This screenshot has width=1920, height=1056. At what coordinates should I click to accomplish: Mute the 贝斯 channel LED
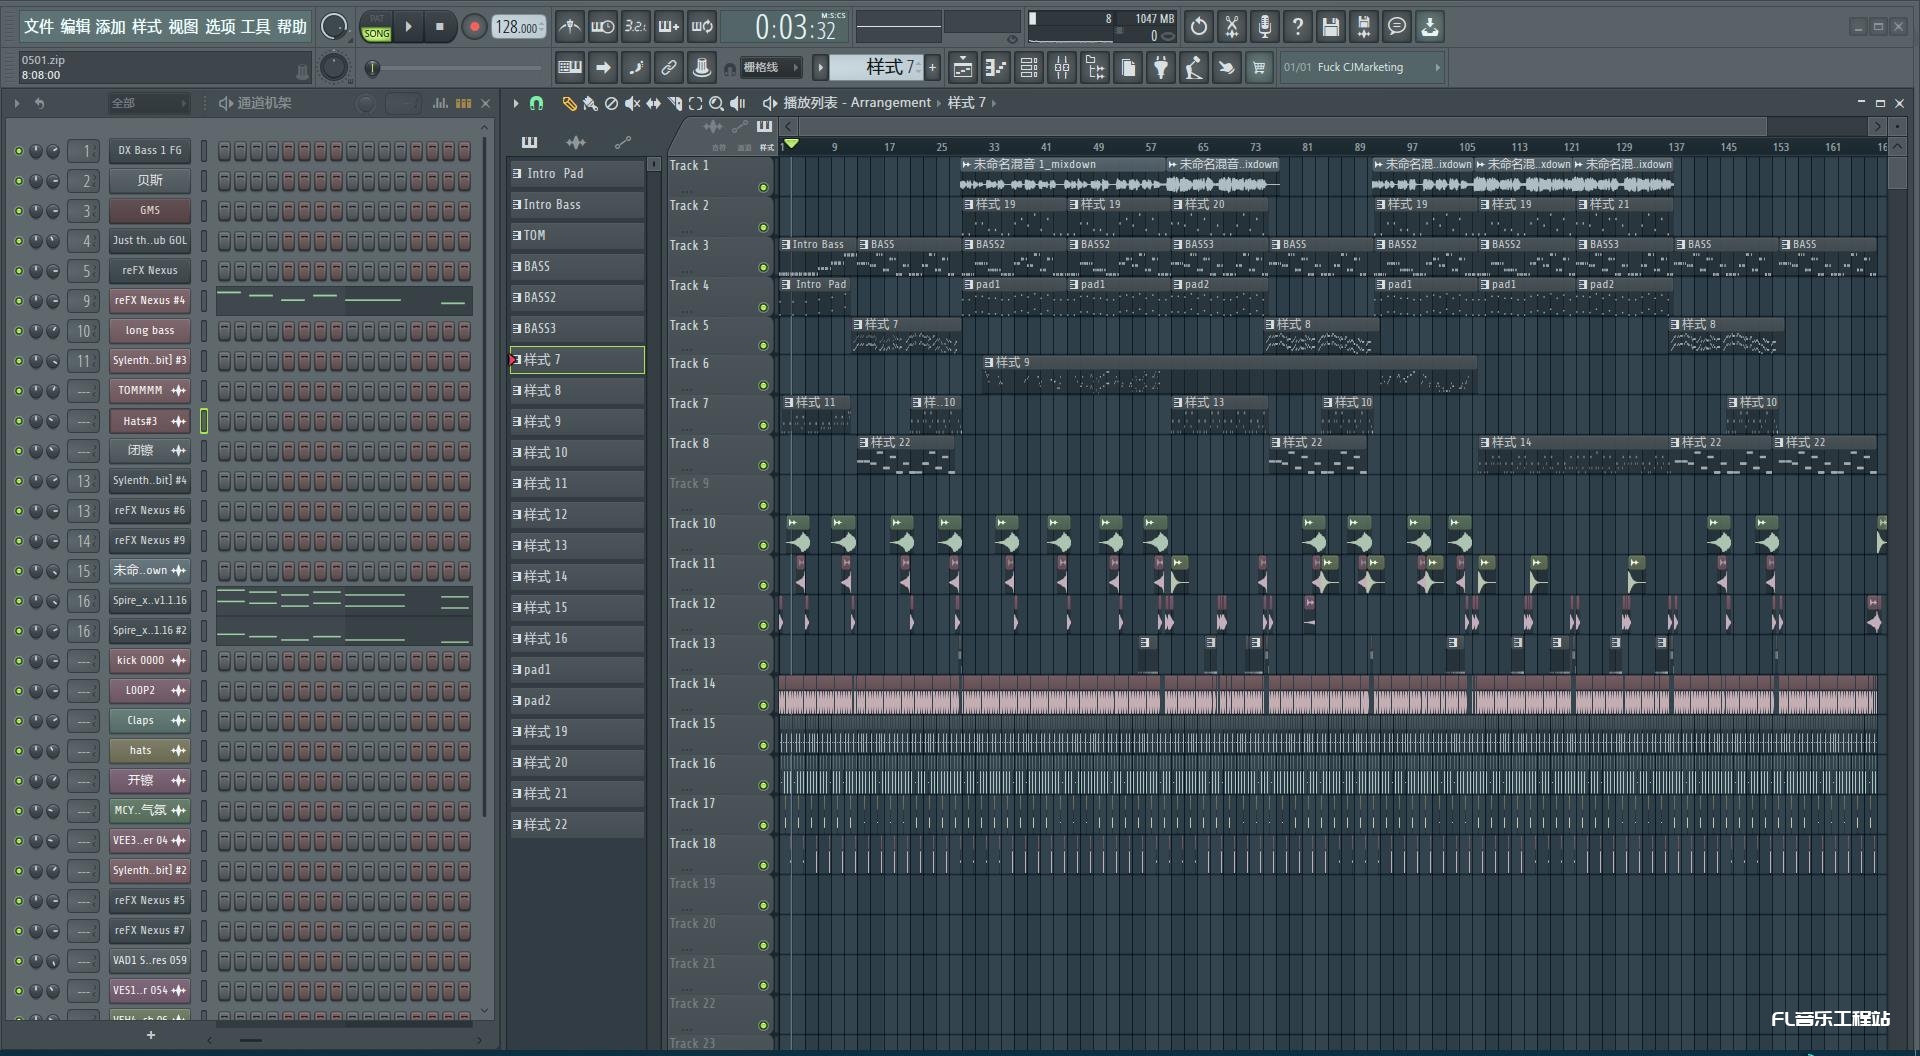point(18,181)
